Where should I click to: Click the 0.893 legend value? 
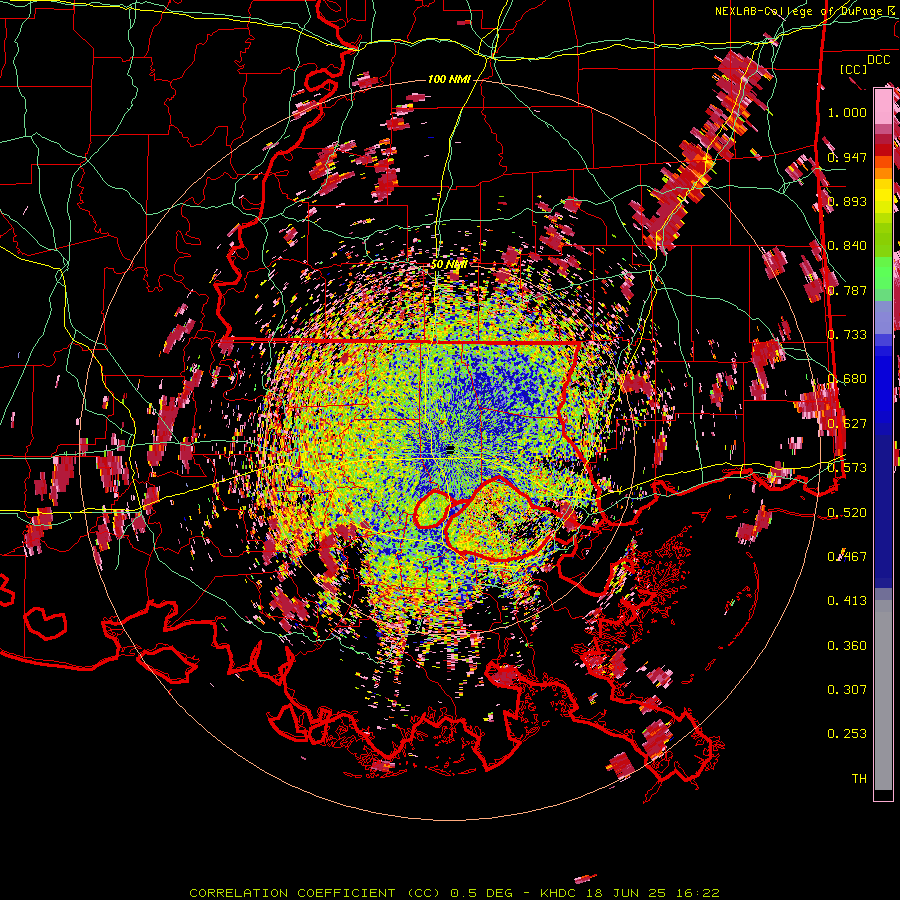click(x=847, y=201)
